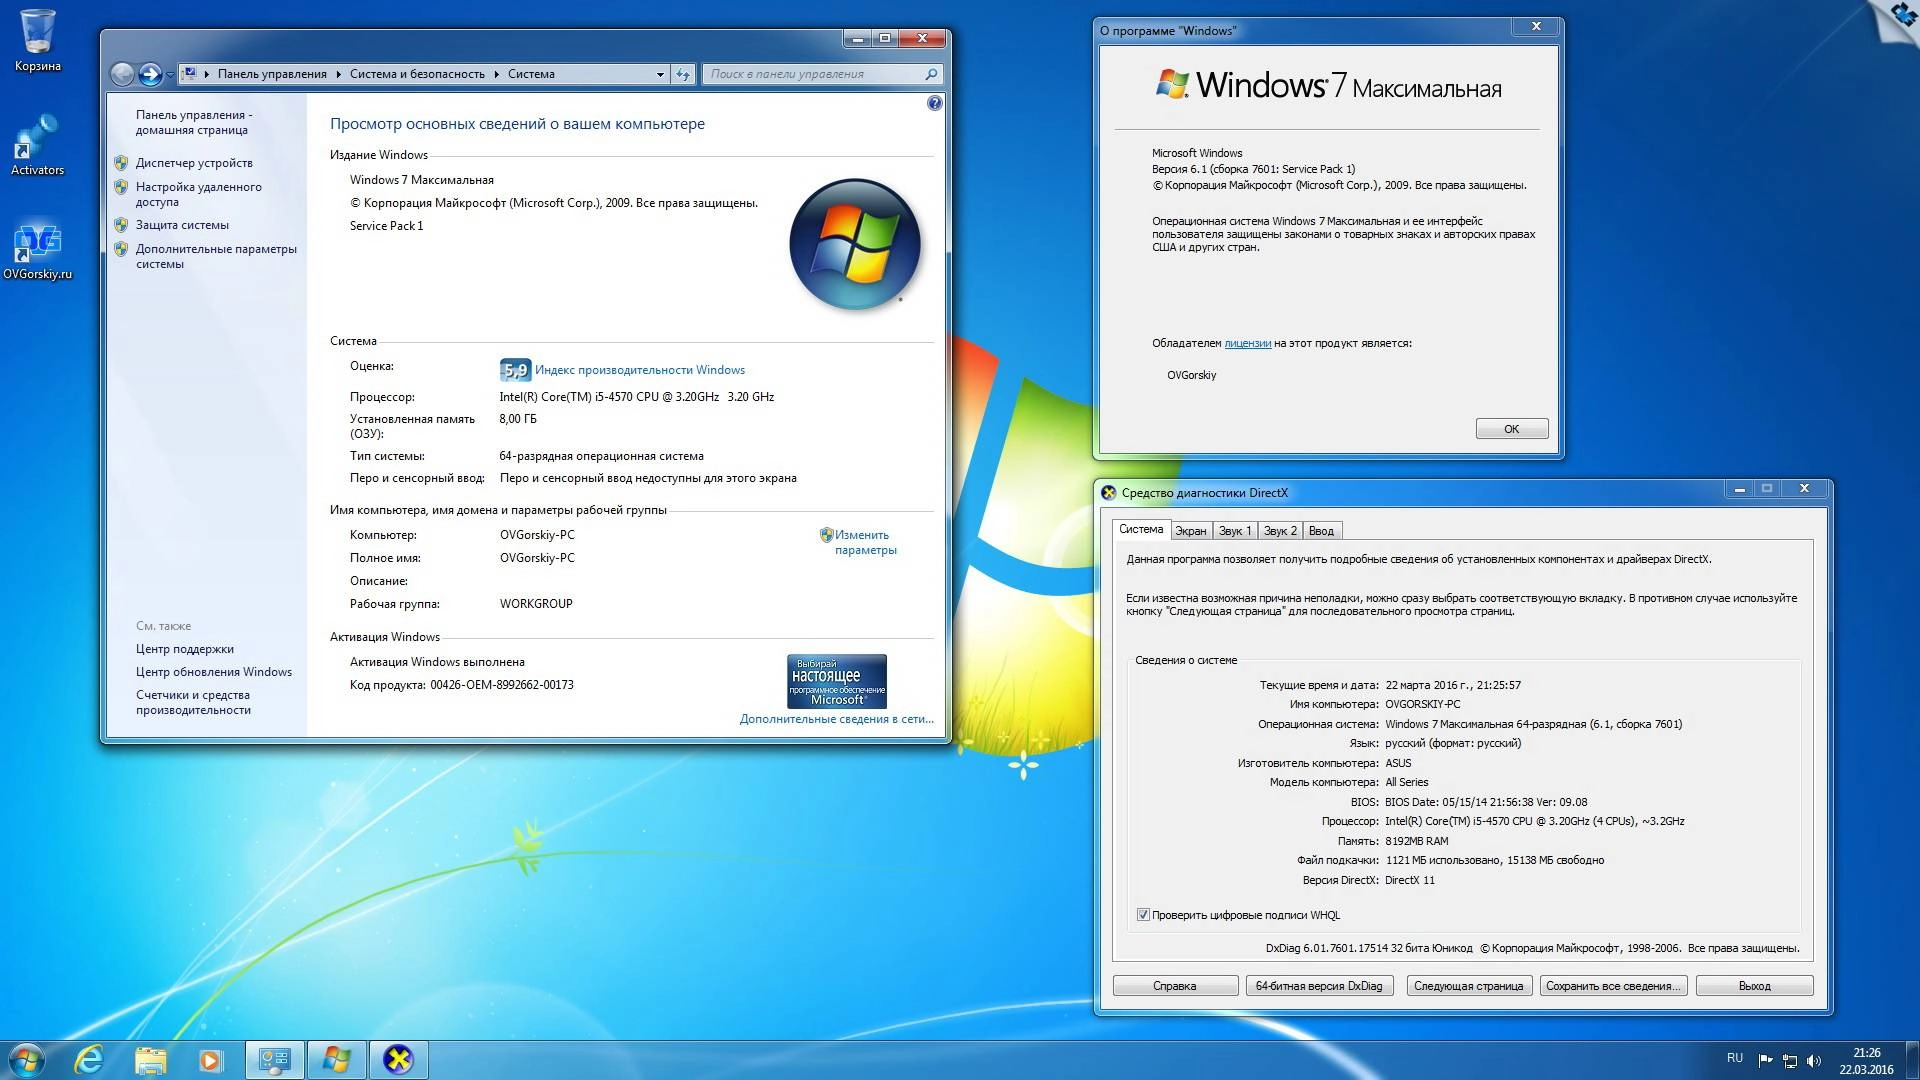Click 'Система и безопасность' breadcrumb segment
The image size is (1920, 1080).
coord(417,74)
